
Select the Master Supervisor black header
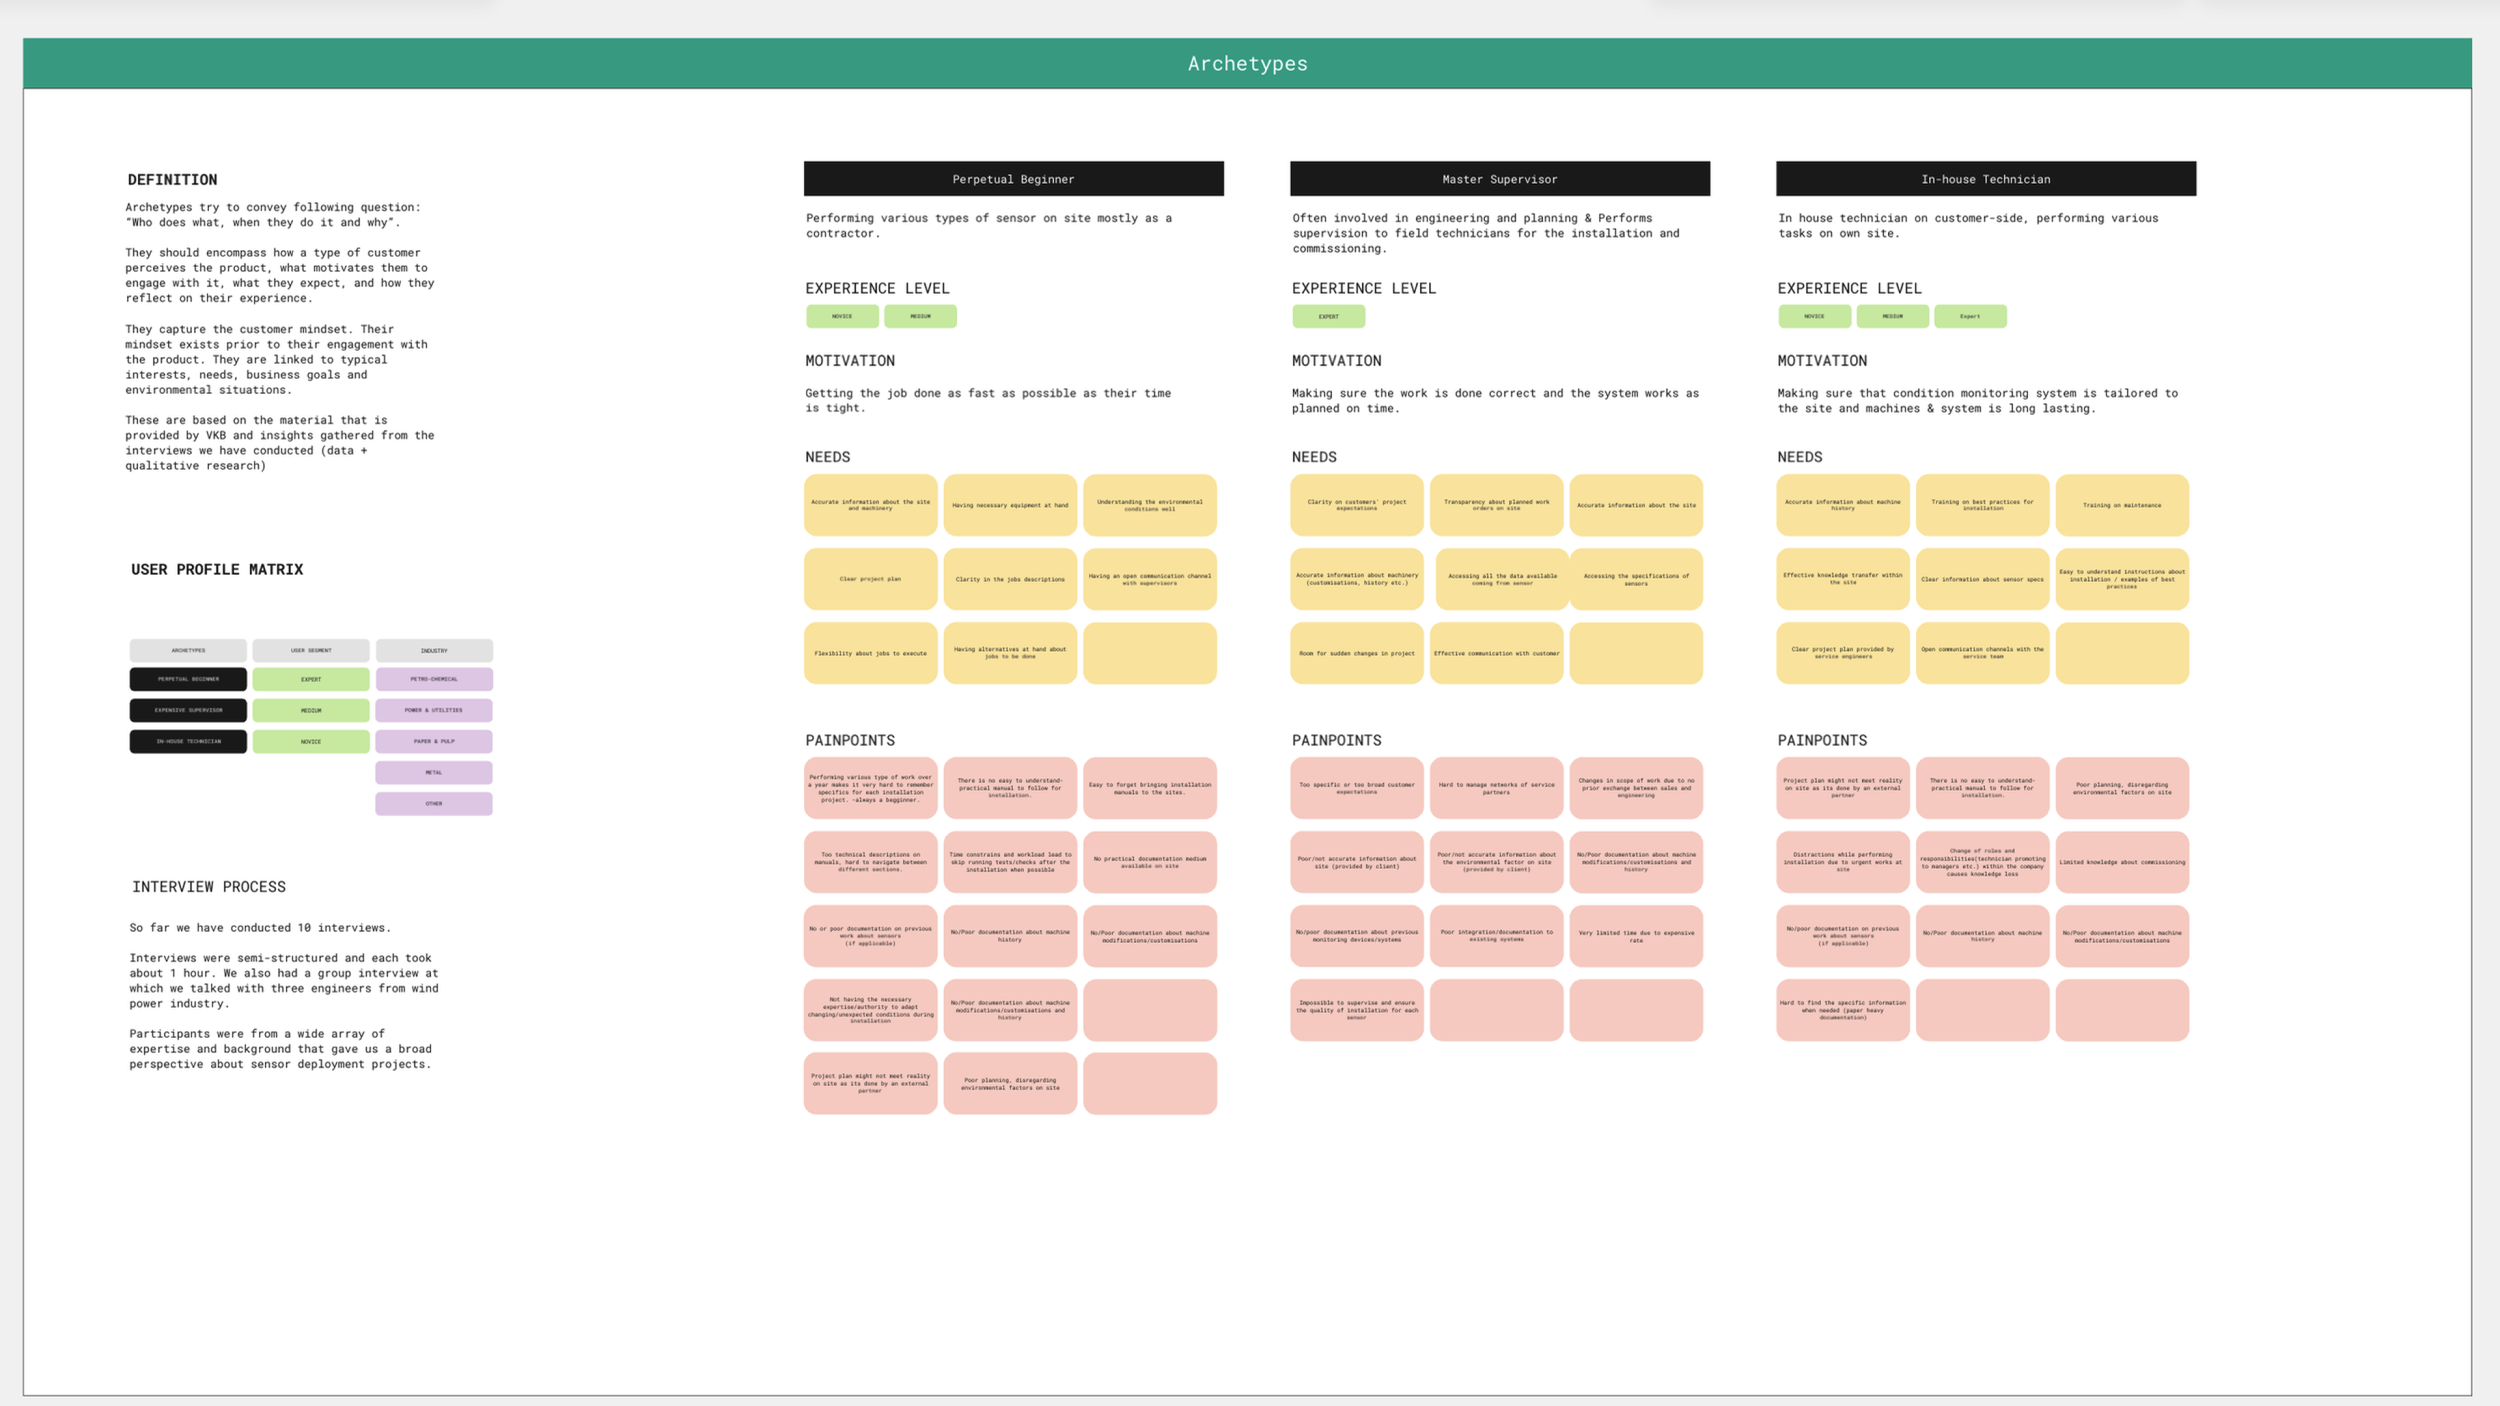coord(1500,179)
